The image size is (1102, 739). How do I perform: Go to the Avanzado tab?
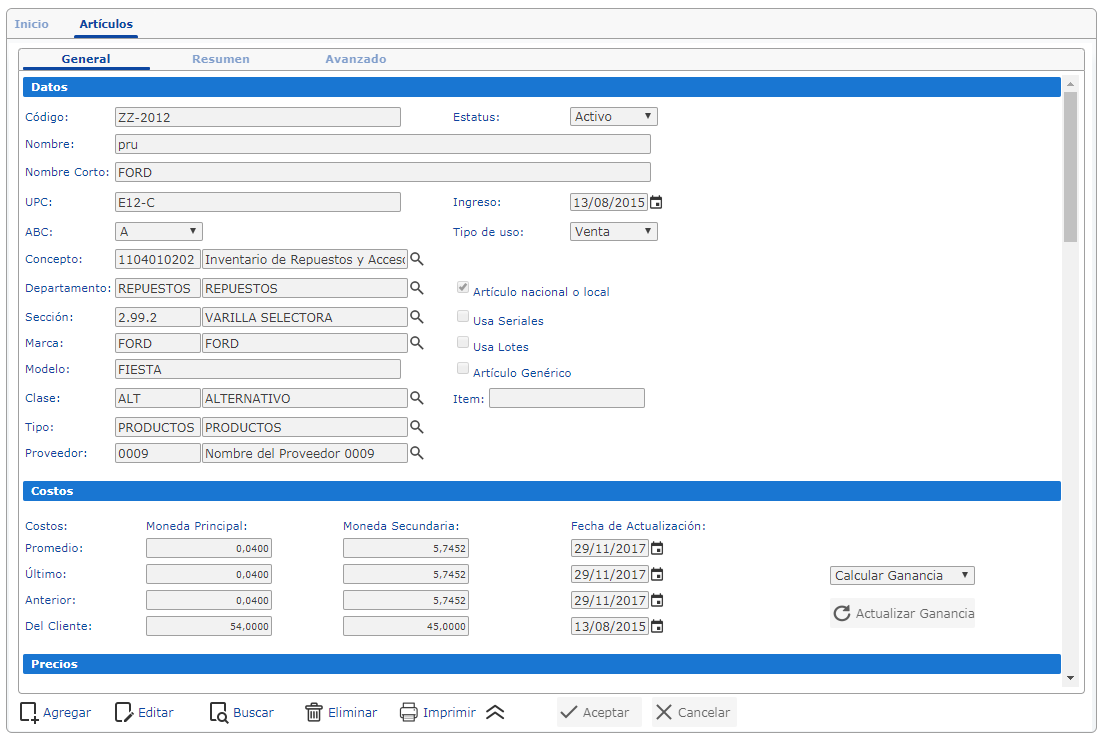pyautogui.click(x=355, y=59)
